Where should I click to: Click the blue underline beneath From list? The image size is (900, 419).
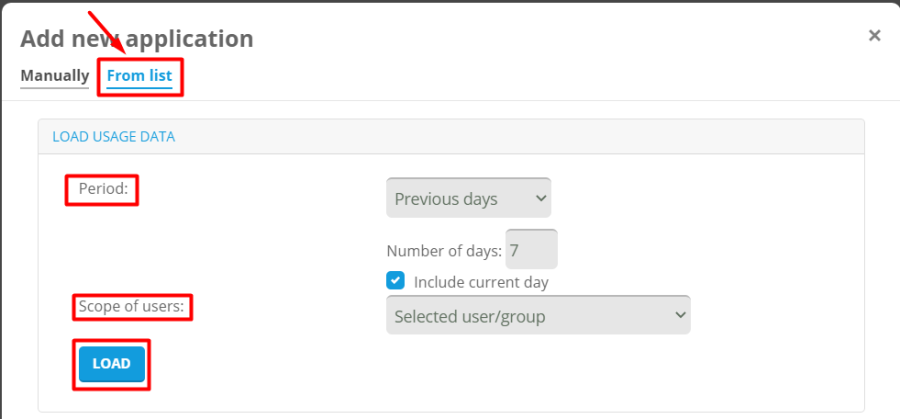pyautogui.click(x=140, y=88)
